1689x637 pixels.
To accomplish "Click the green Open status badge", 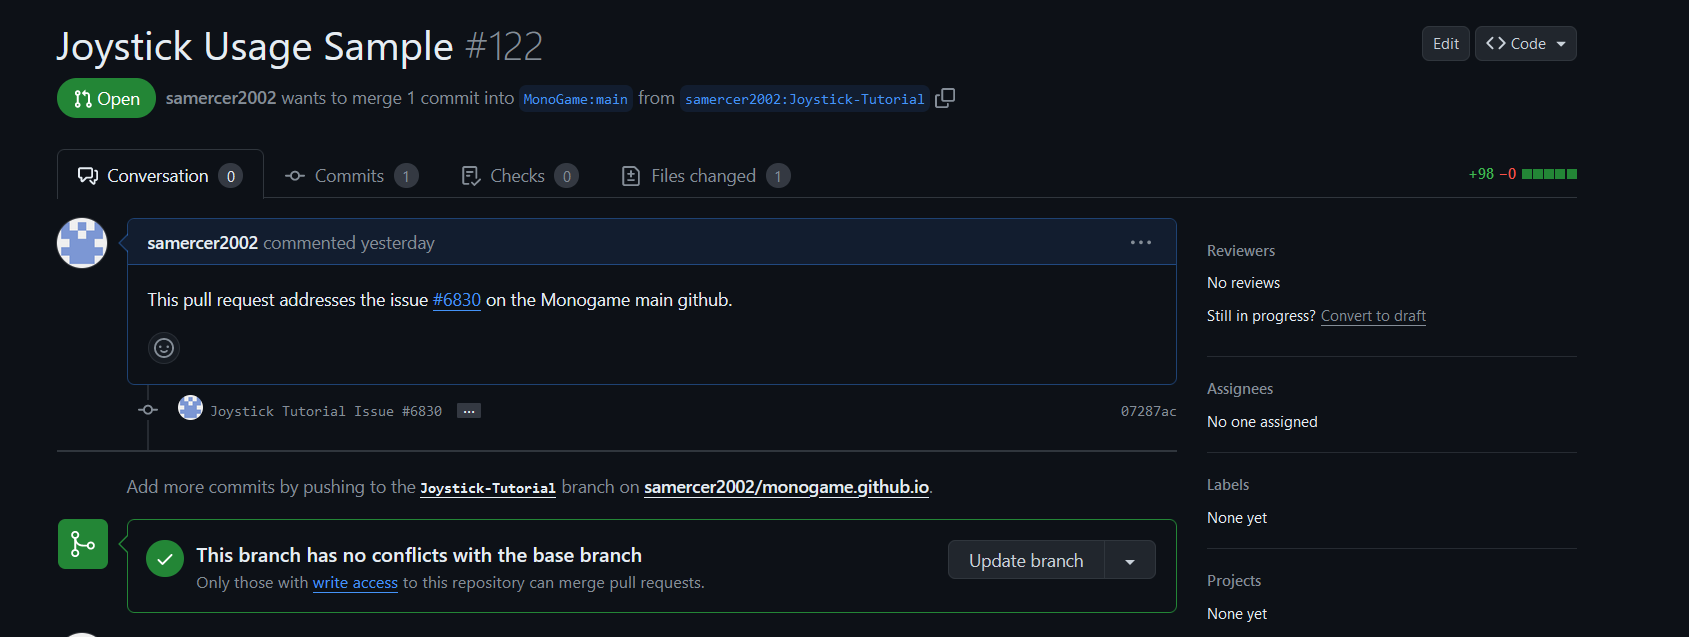I will [x=106, y=98].
